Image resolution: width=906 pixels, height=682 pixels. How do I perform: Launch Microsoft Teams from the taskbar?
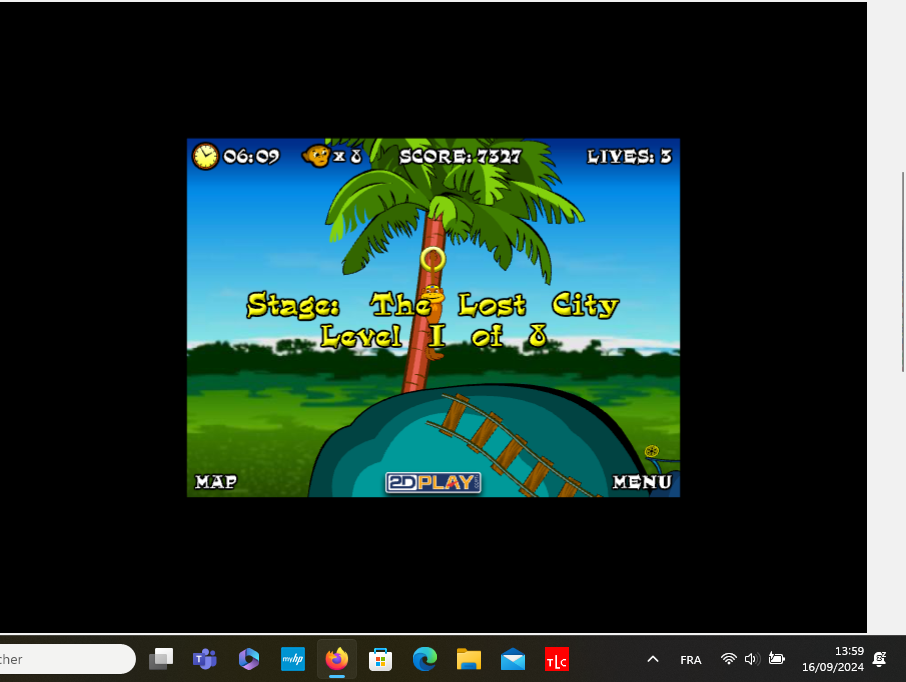[x=205, y=659]
